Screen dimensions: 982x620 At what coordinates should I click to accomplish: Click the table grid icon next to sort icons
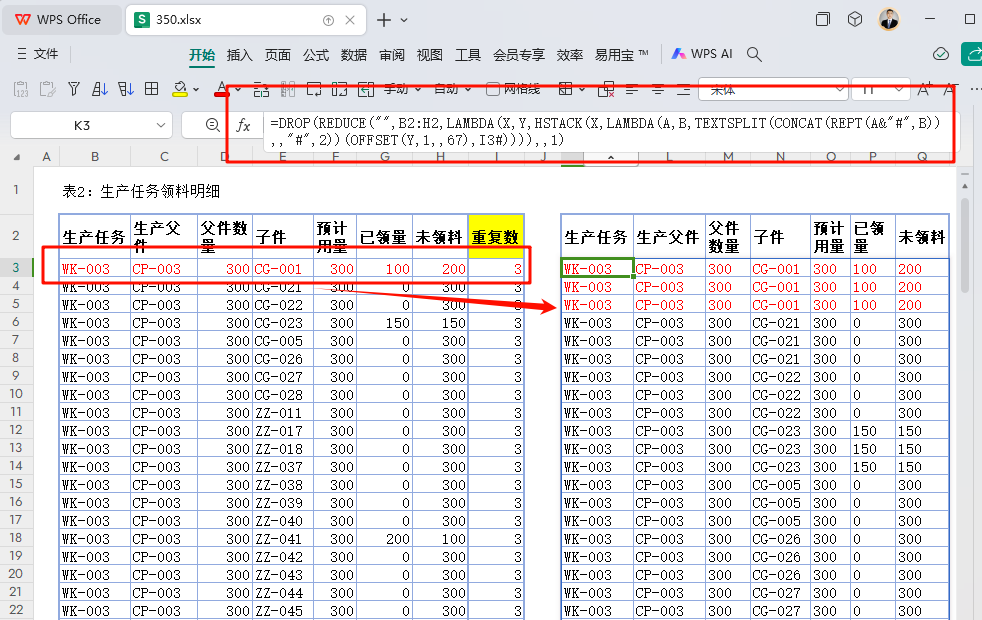[x=152, y=89]
